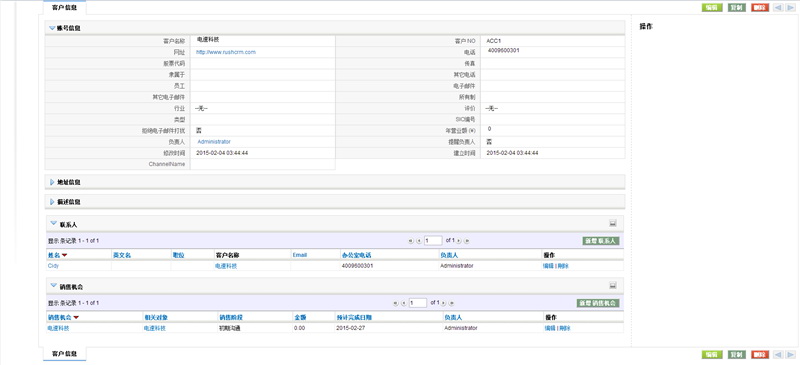
Task: Sort opportunities by 金额 column header
Action: tap(300, 317)
